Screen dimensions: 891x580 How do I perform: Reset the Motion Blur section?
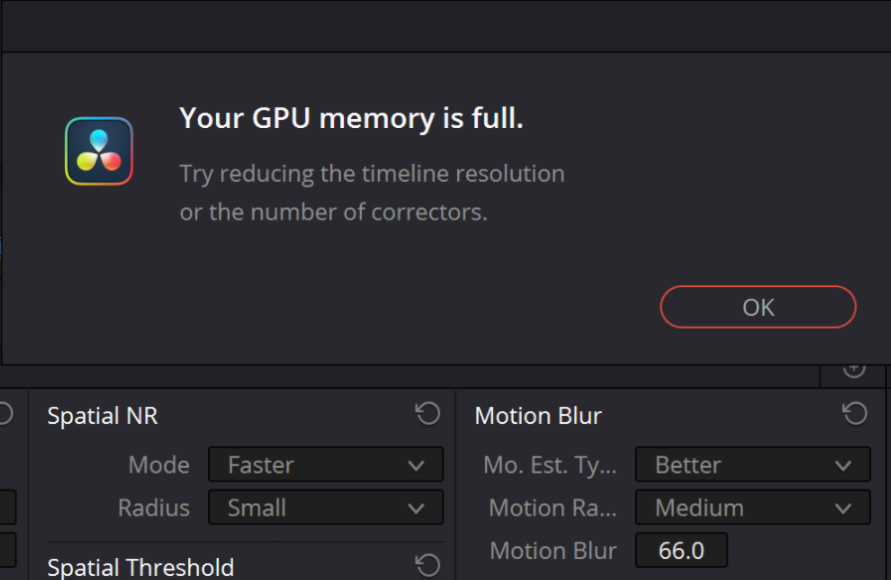[x=854, y=414]
